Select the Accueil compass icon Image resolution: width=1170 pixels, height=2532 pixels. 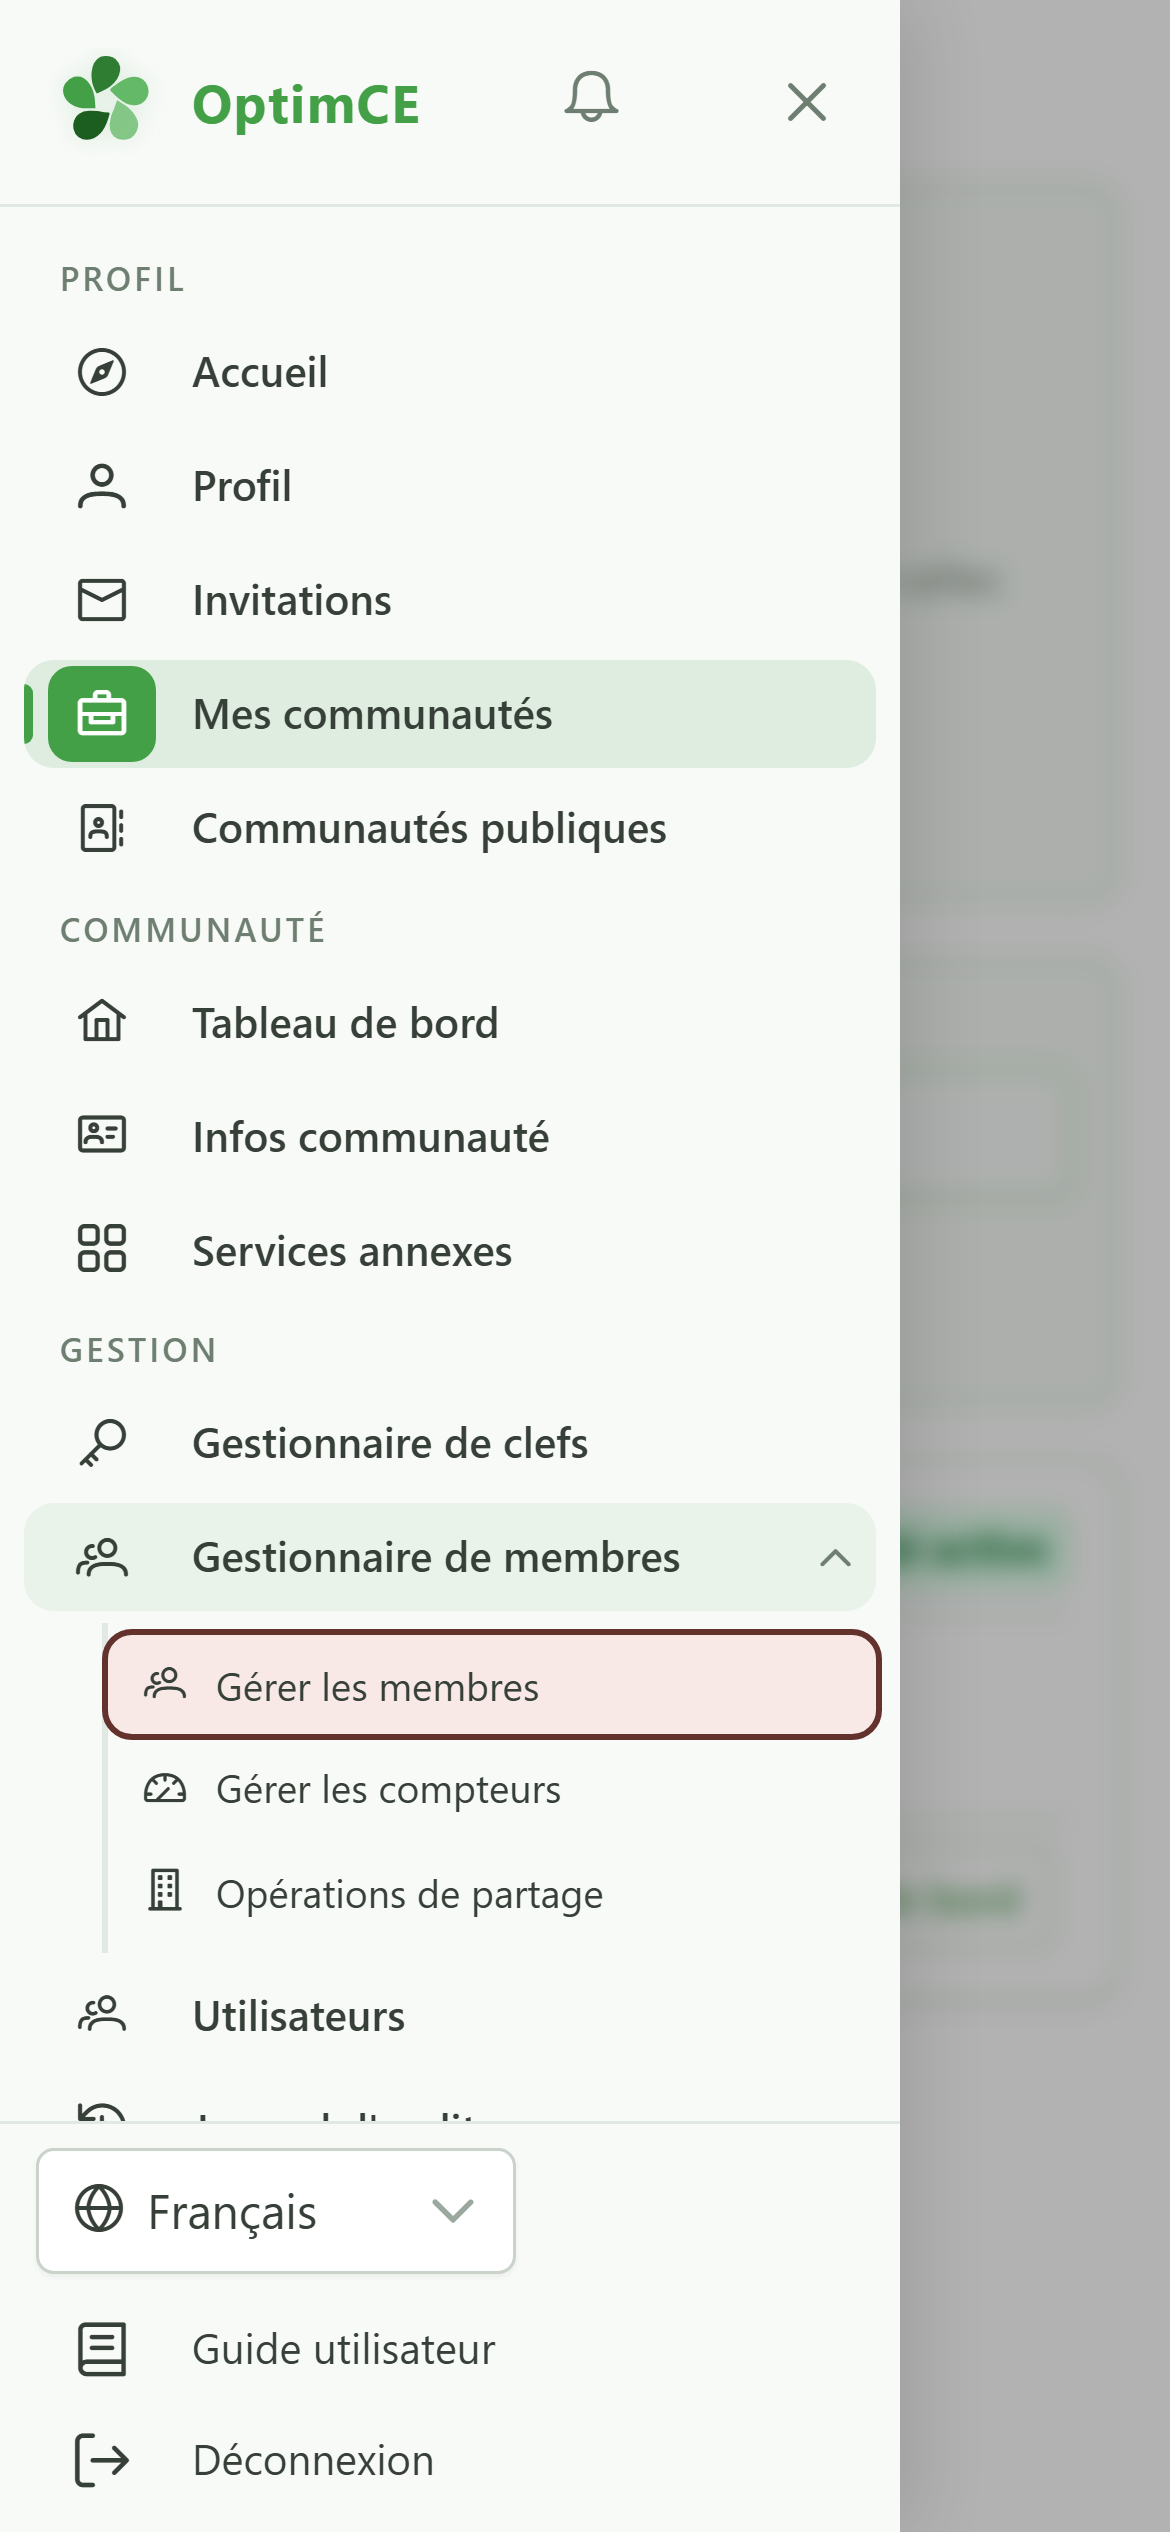pos(102,372)
